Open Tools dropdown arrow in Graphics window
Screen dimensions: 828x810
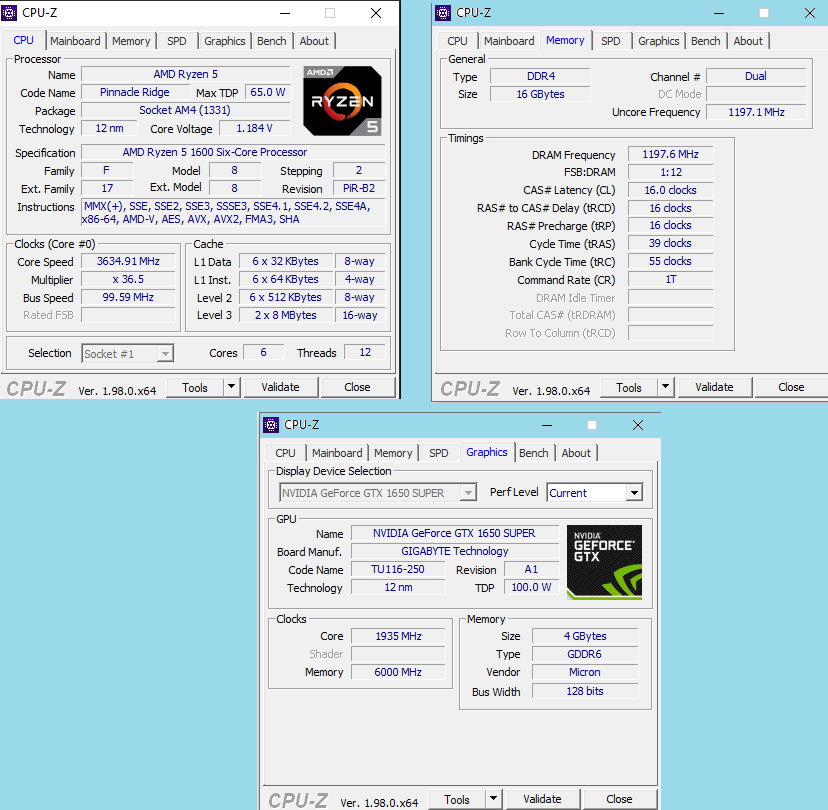[493, 799]
